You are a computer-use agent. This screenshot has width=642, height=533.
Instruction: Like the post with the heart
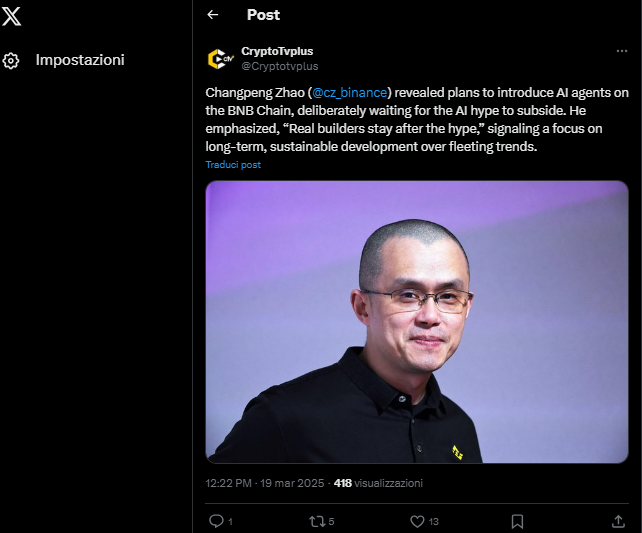click(418, 521)
